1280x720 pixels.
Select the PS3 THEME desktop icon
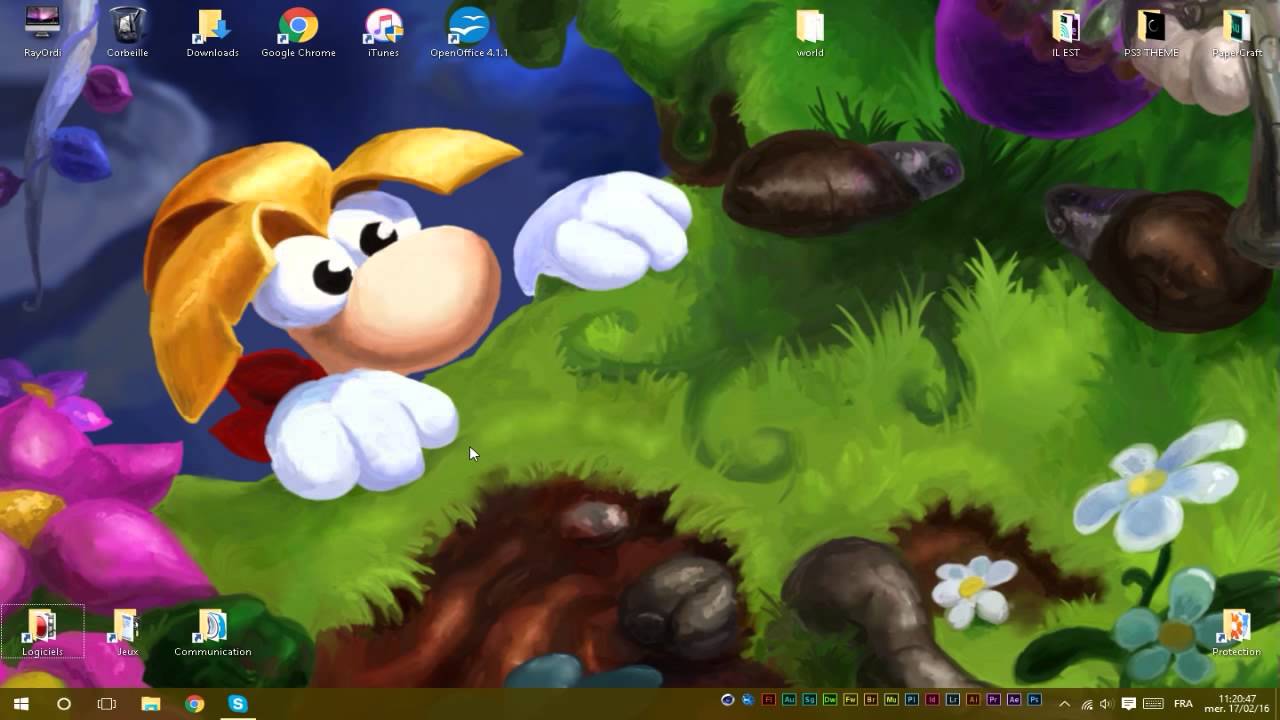(x=1151, y=31)
